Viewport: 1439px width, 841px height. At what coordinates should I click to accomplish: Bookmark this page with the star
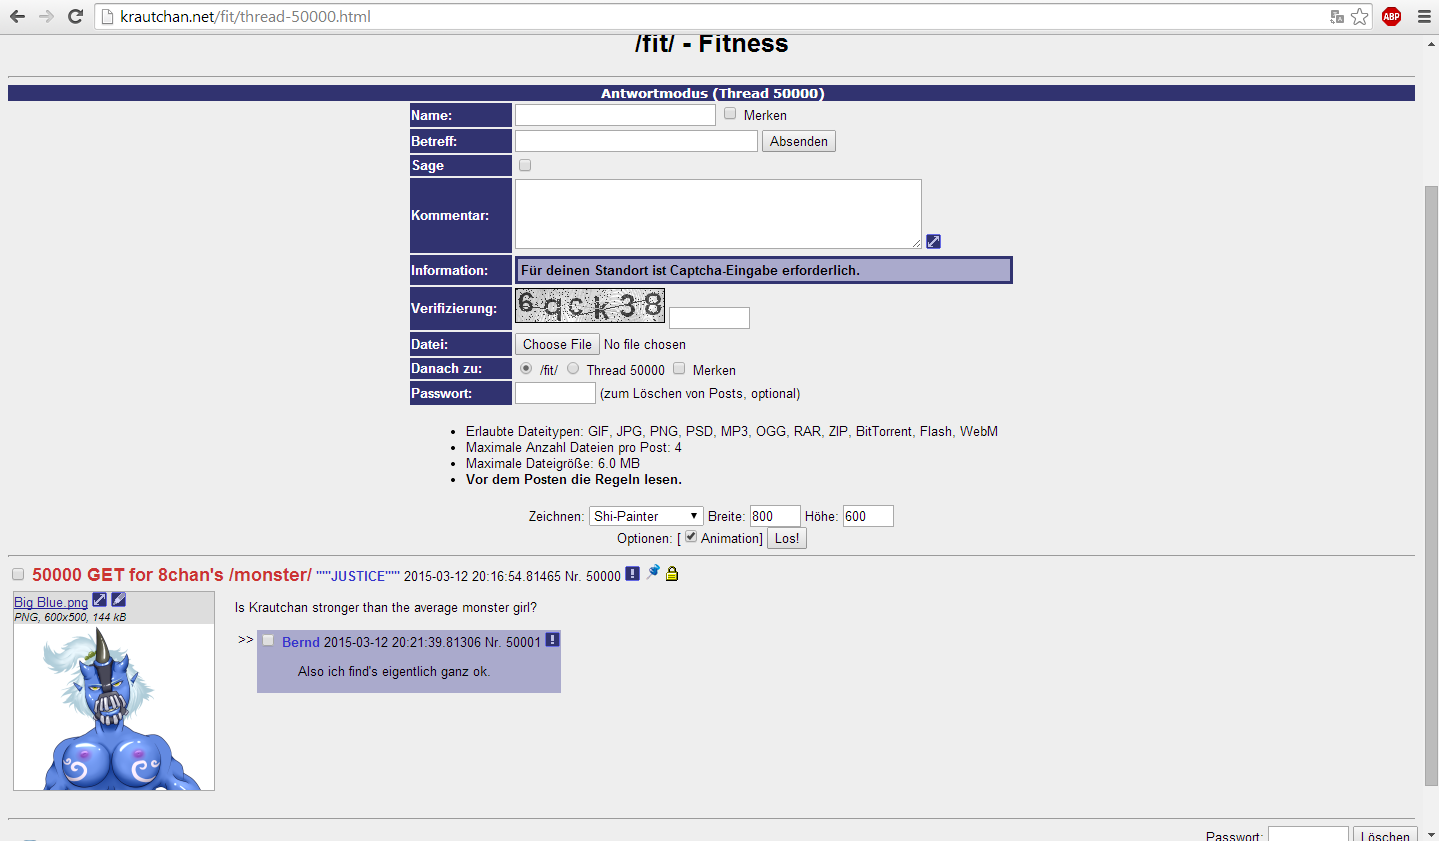point(1360,16)
